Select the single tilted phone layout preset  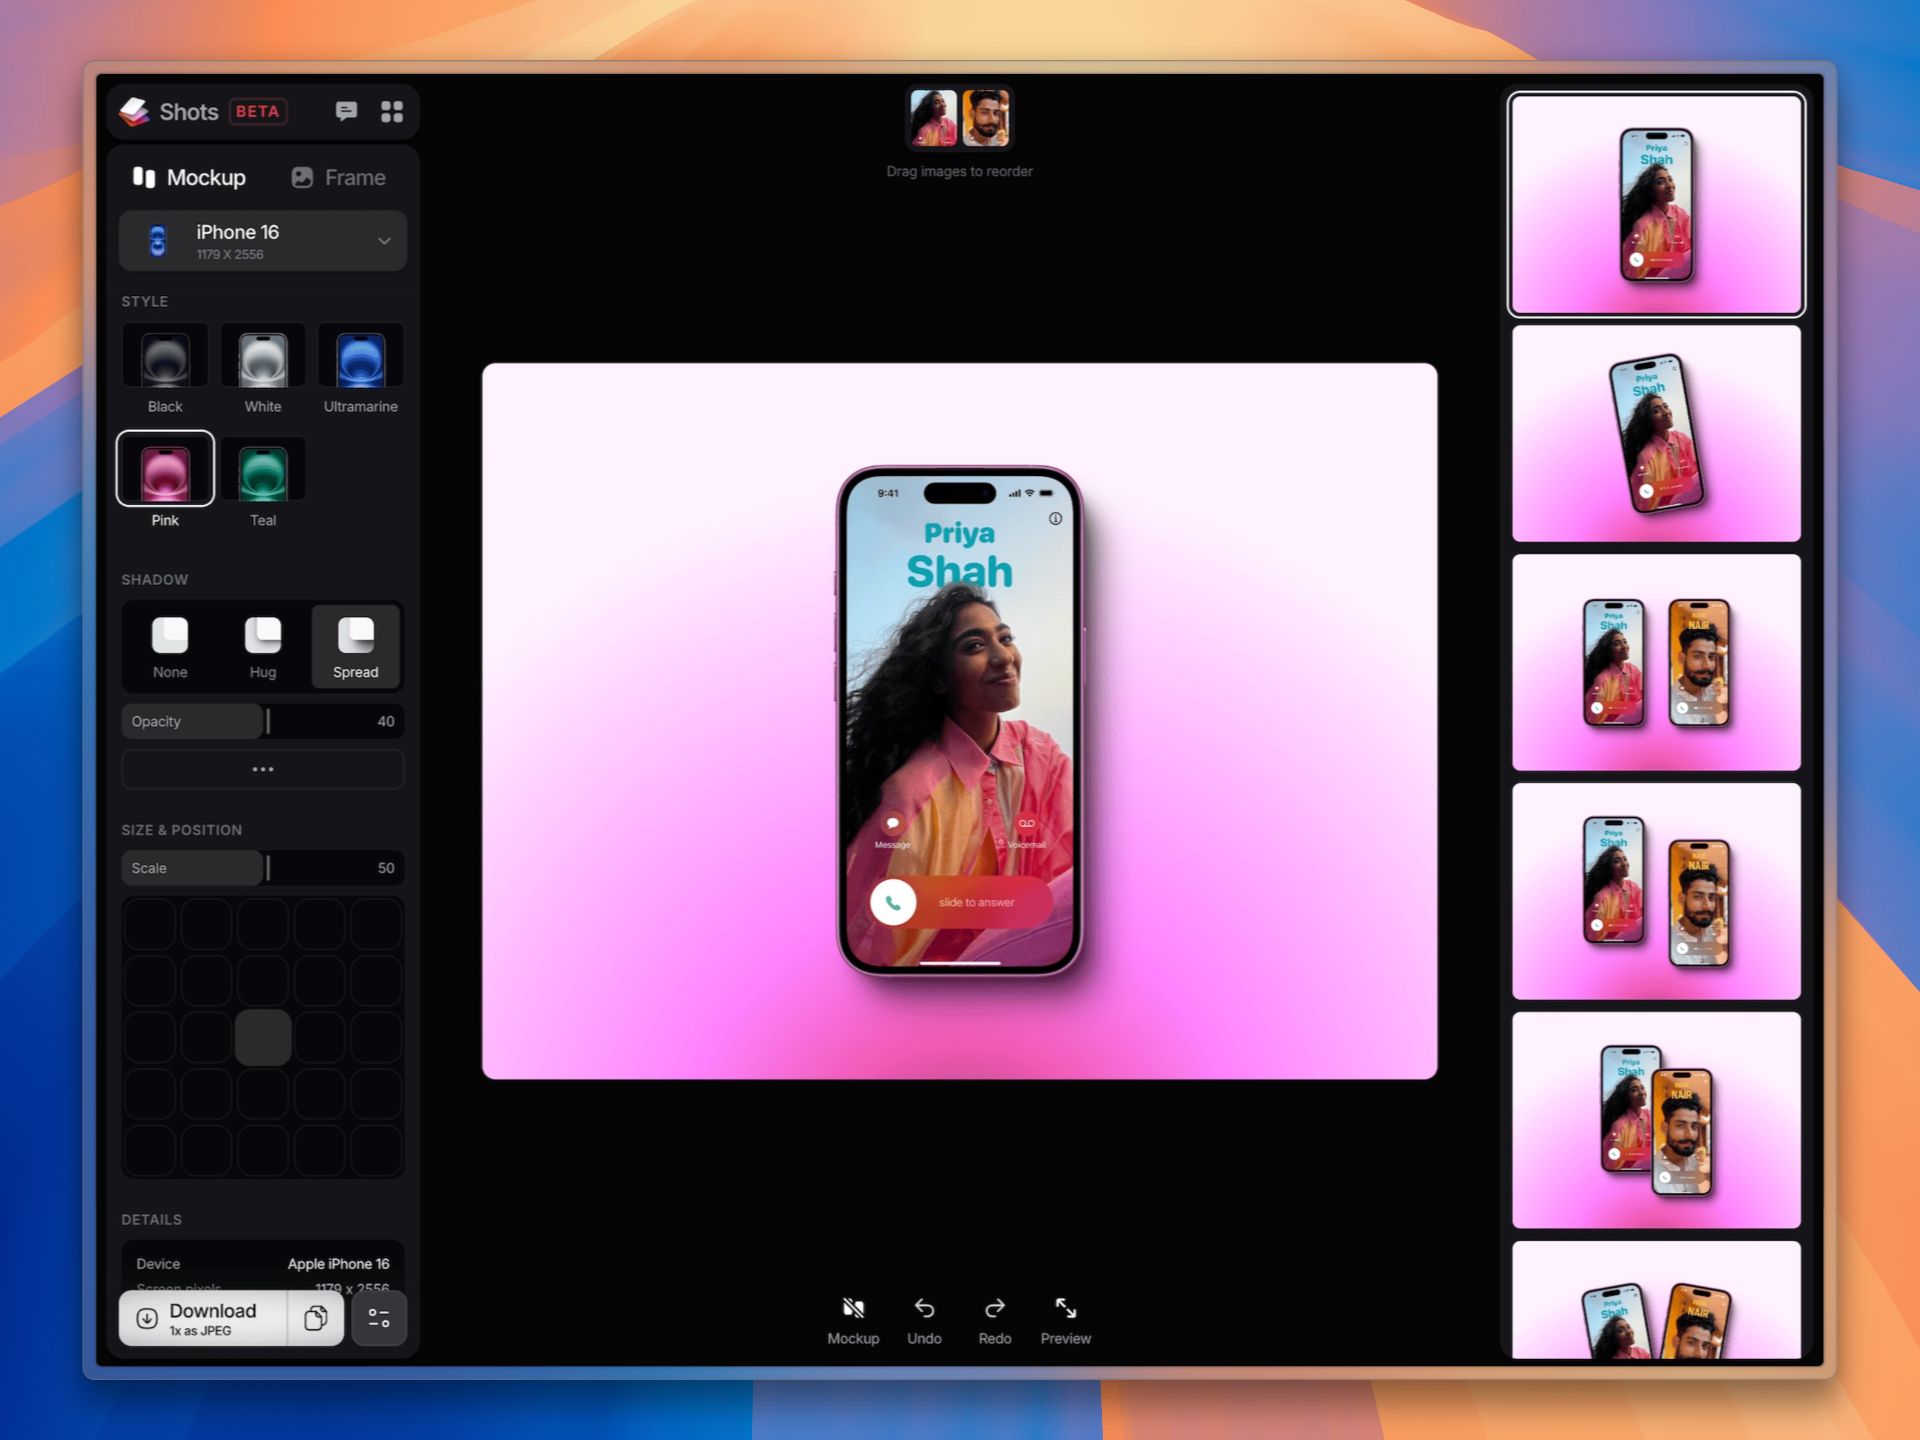pos(1656,433)
